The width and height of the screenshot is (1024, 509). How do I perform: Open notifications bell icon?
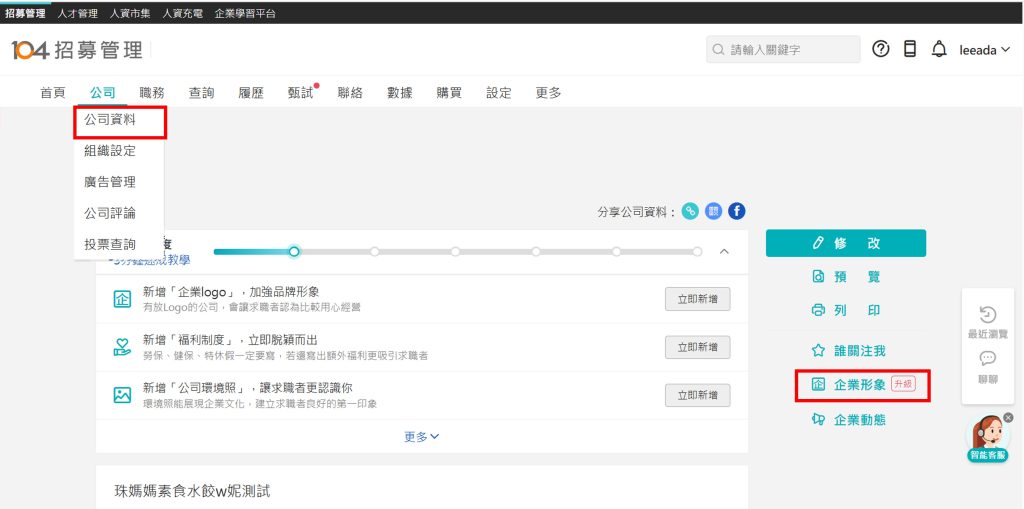click(939, 49)
